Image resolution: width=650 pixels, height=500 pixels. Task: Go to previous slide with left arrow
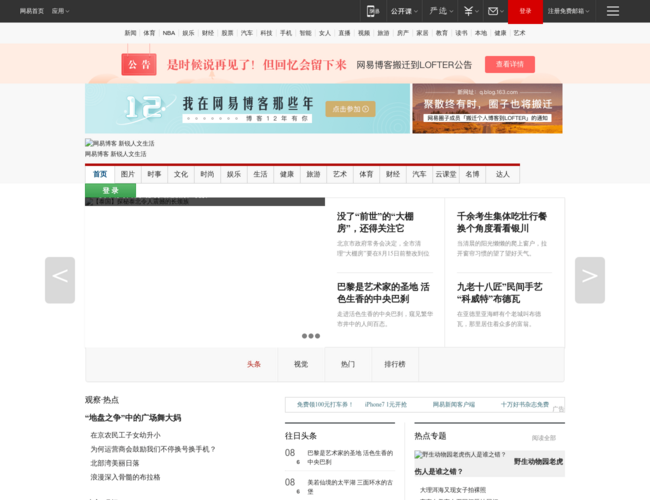point(60,280)
